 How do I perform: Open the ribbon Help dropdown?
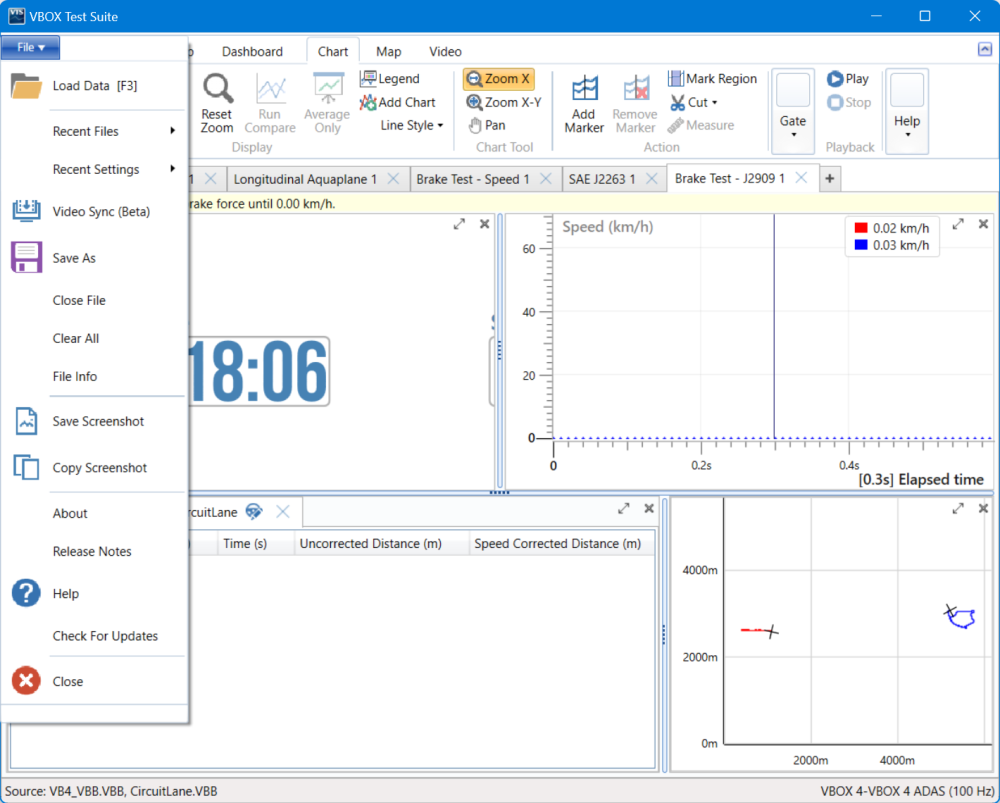coord(907,112)
